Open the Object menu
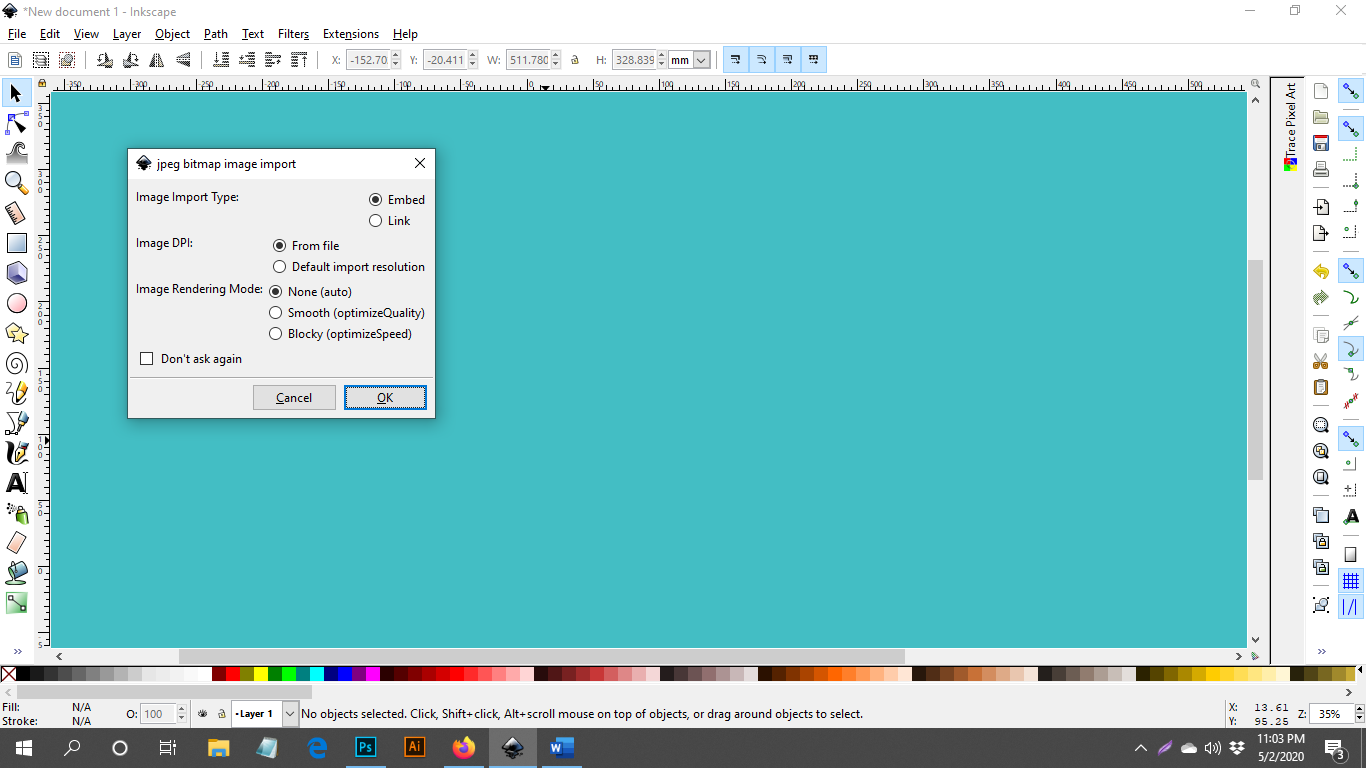The width and height of the screenshot is (1366, 768). pyautogui.click(x=172, y=34)
